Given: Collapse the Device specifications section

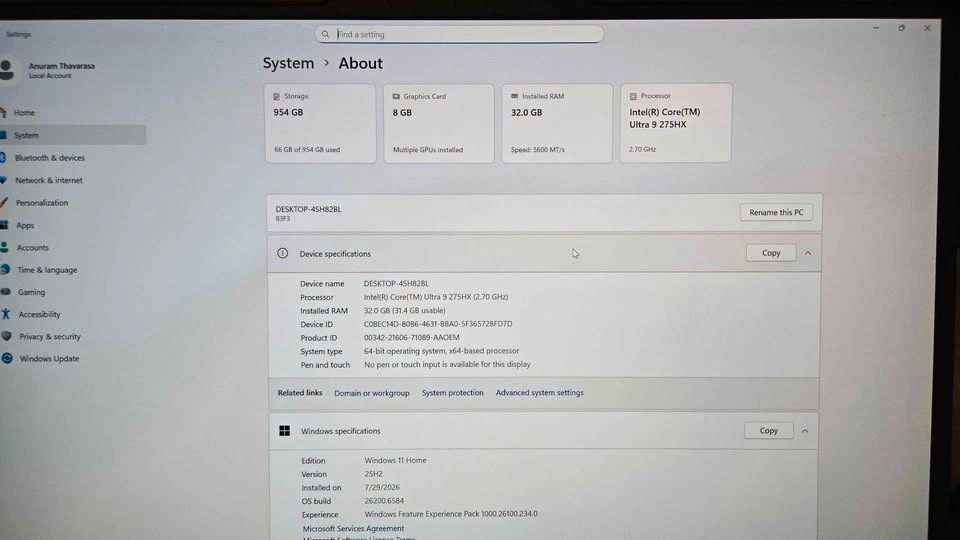Looking at the screenshot, I should click(808, 253).
